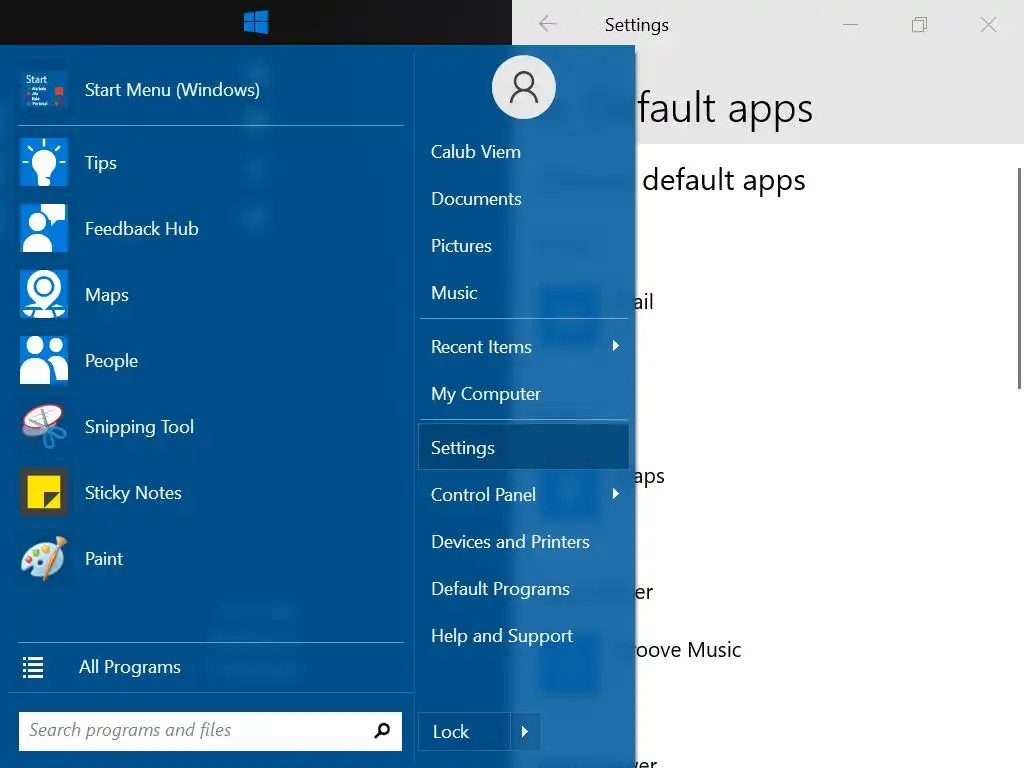Open the Pictures menu entry

pyautogui.click(x=461, y=246)
